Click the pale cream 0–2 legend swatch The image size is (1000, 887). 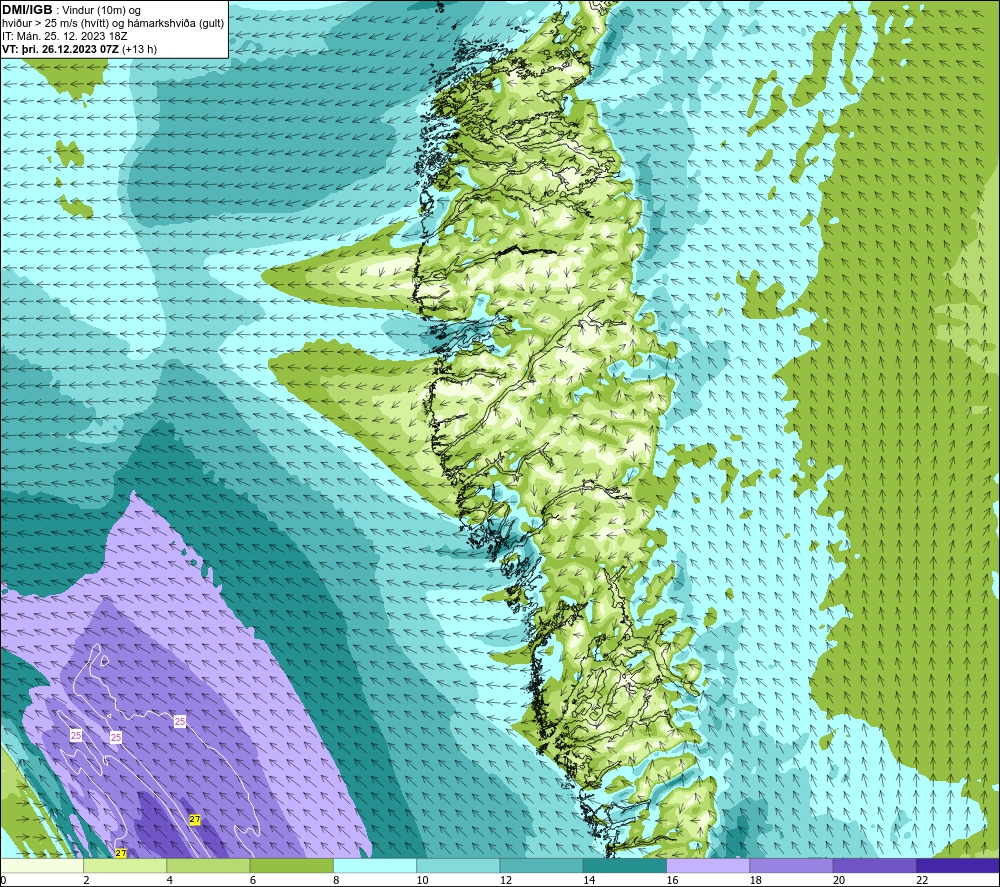tap(41, 865)
